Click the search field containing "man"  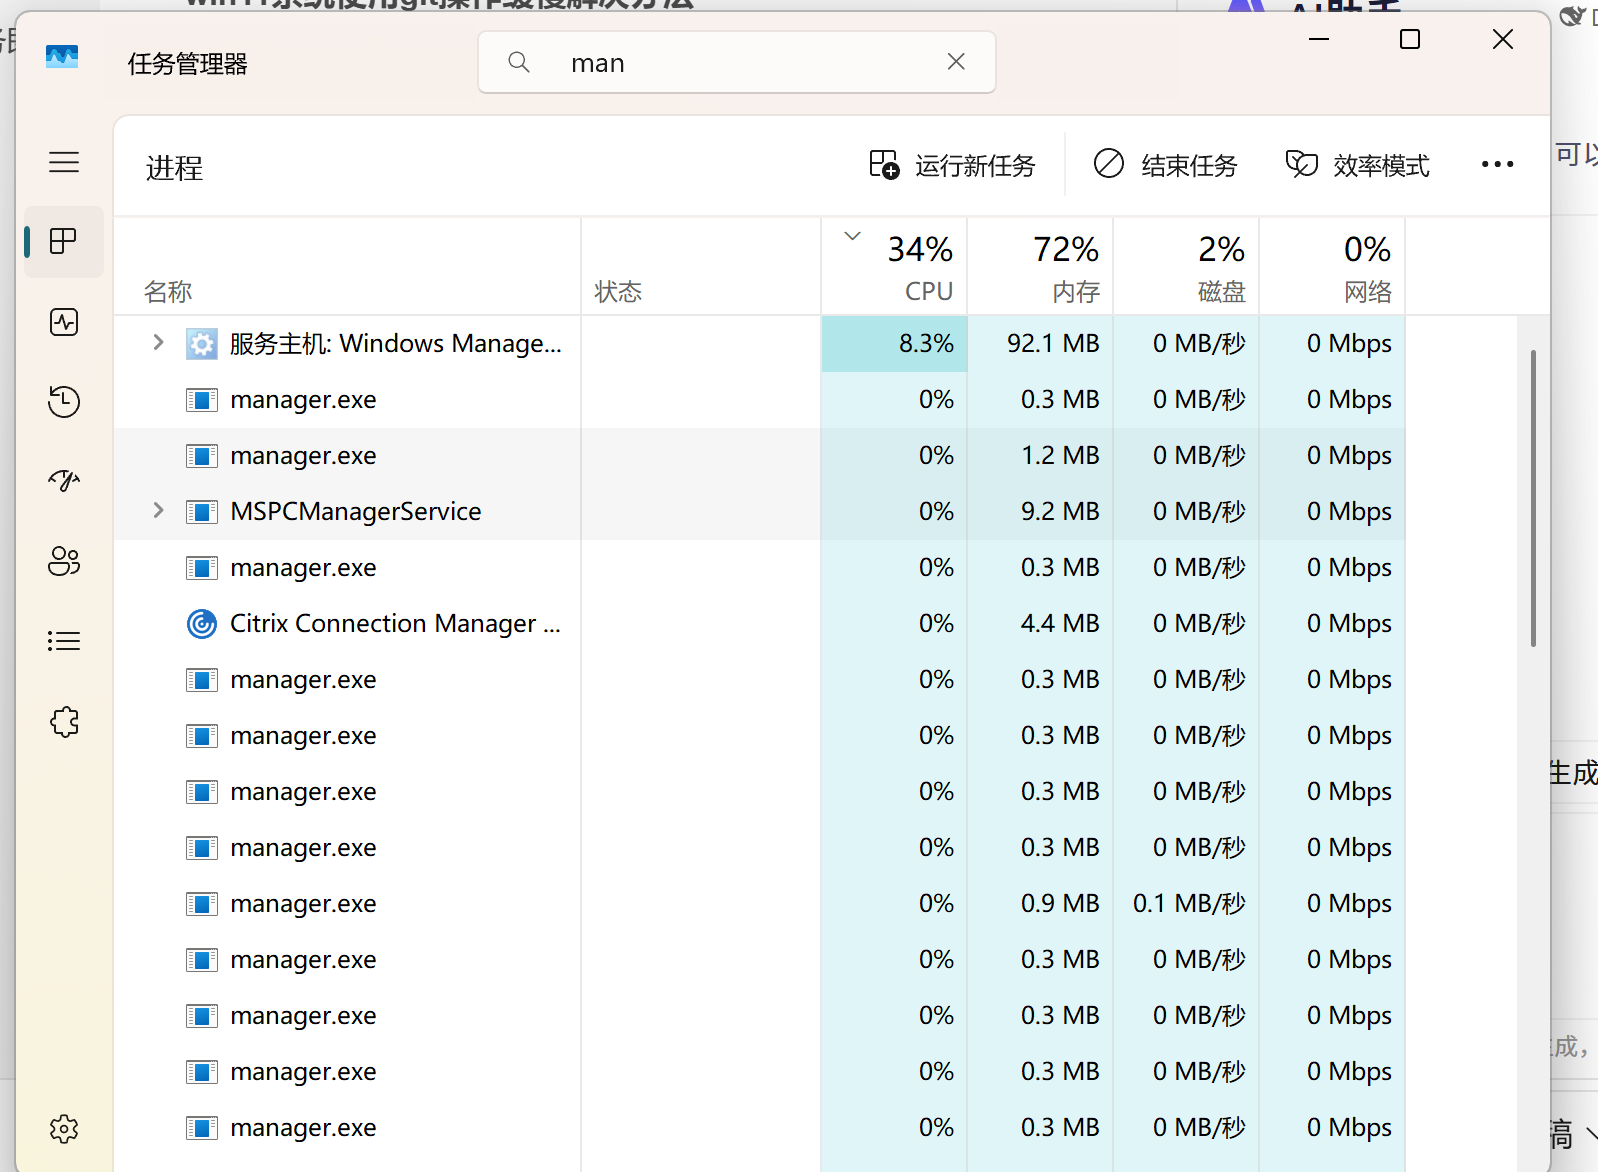tap(737, 62)
